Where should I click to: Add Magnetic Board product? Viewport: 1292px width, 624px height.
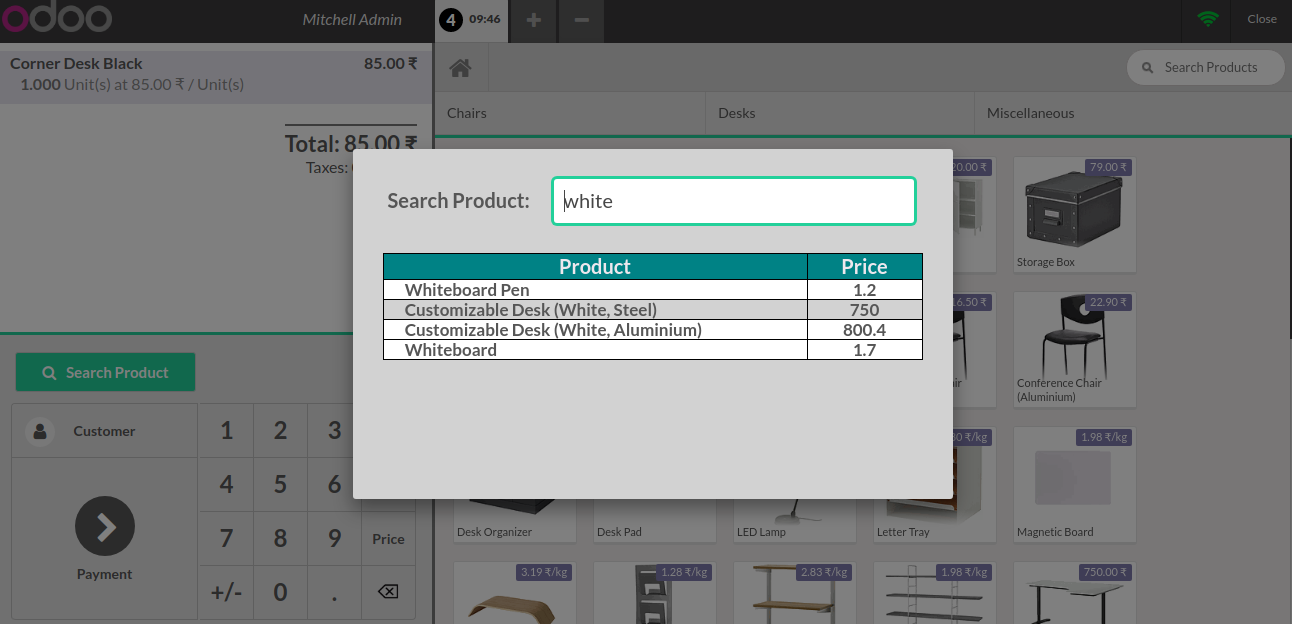point(1075,485)
